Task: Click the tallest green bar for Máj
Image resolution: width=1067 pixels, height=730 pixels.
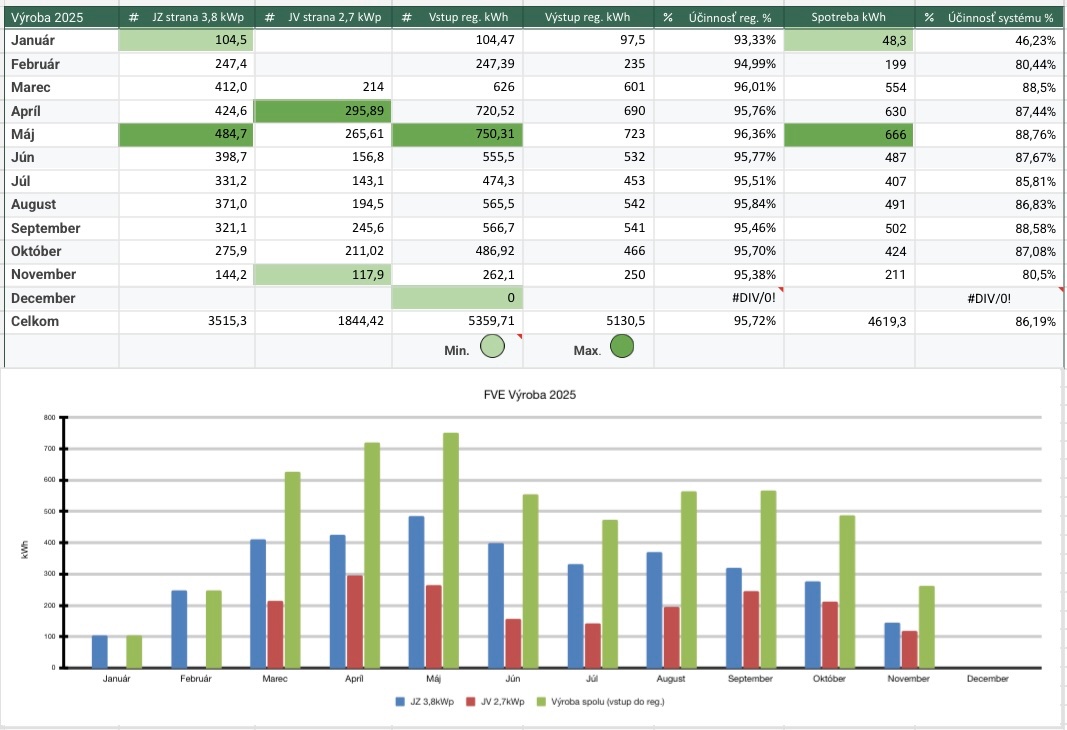Action: click(451, 550)
